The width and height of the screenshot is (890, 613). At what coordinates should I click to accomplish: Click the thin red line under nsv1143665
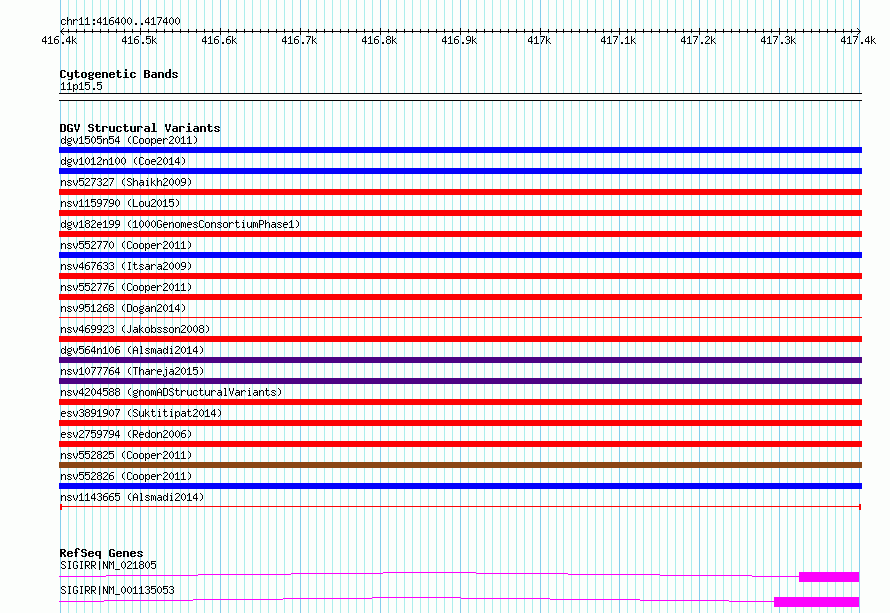[460, 506]
